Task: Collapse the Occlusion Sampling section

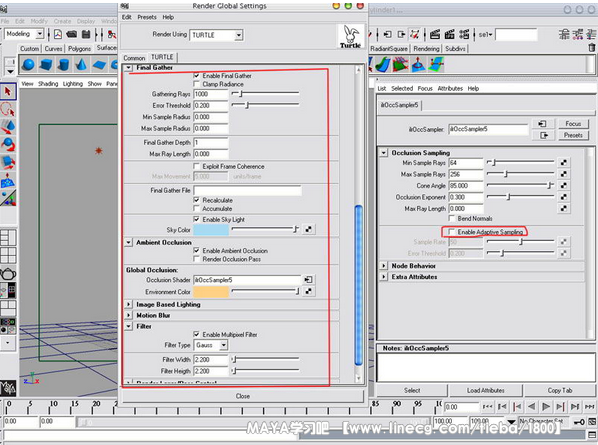Action: pos(384,153)
